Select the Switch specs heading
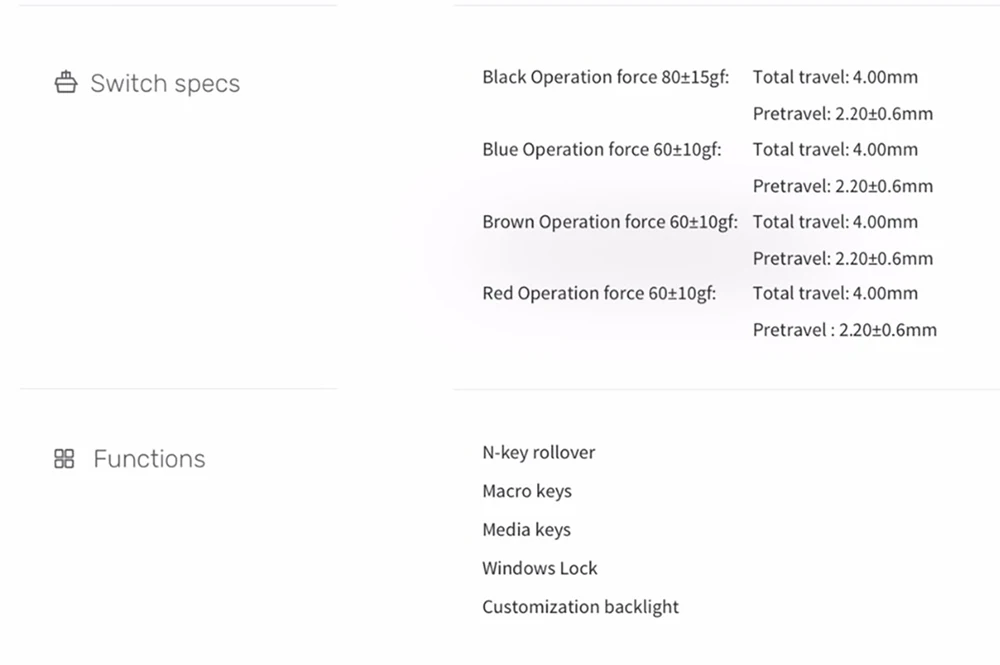1000x665 pixels. click(165, 83)
